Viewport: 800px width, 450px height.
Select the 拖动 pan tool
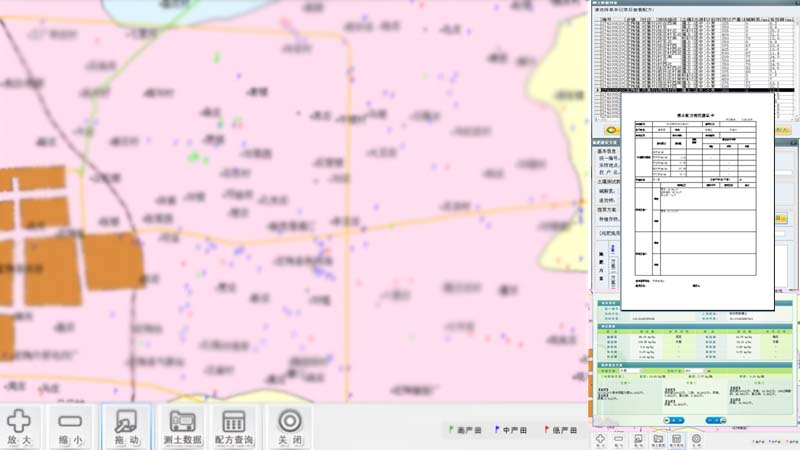[126, 426]
